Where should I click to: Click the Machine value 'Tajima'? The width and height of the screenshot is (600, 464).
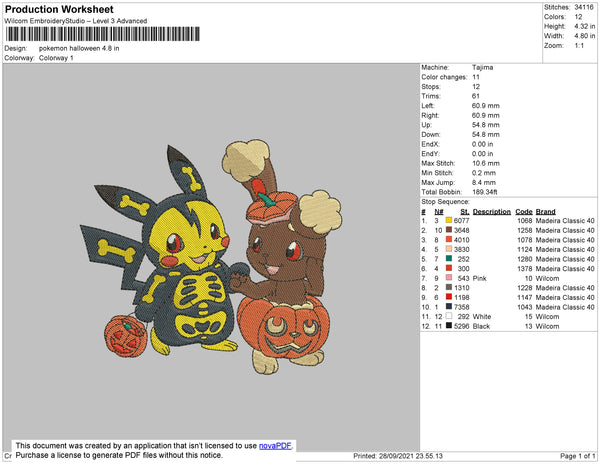pyautogui.click(x=482, y=67)
